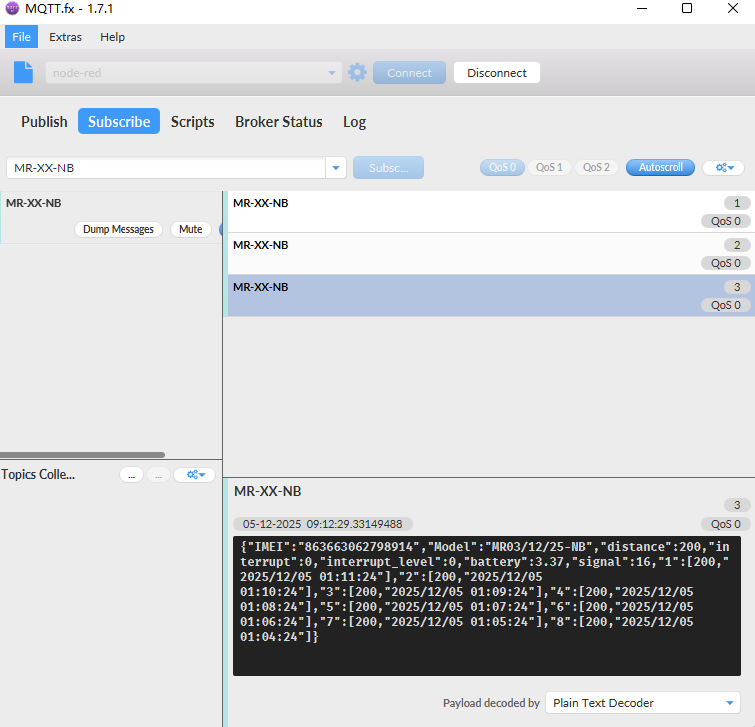Click the JSON payload text area
The height and width of the screenshot is (727, 755).
point(487,606)
